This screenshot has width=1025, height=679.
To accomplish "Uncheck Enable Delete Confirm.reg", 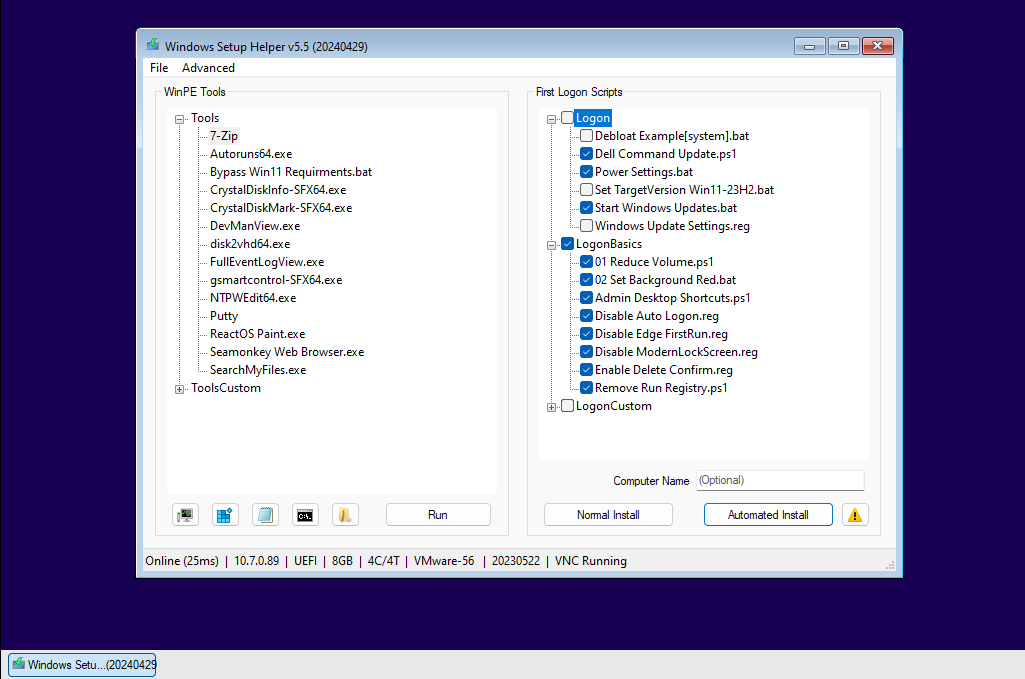I will (586, 369).
